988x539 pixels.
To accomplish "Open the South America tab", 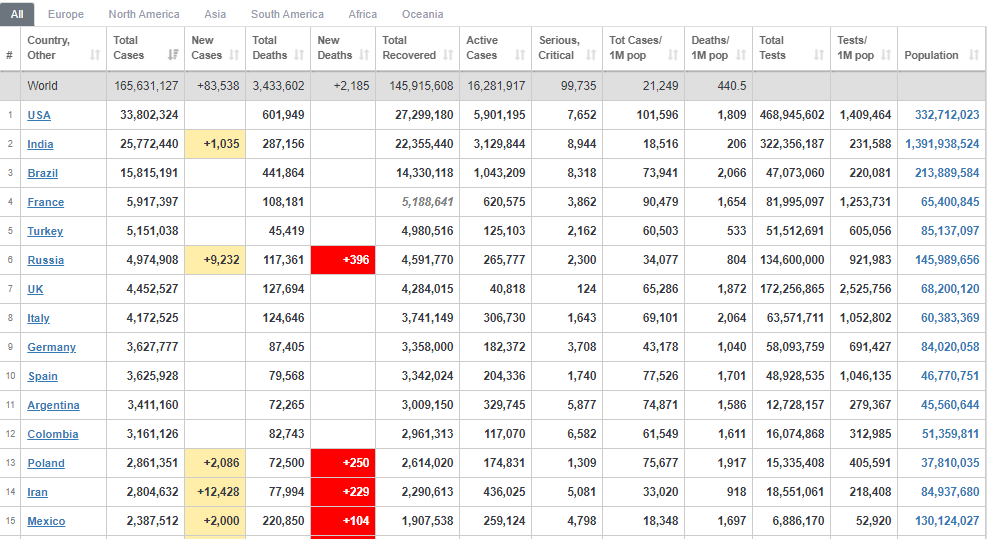I will point(287,14).
